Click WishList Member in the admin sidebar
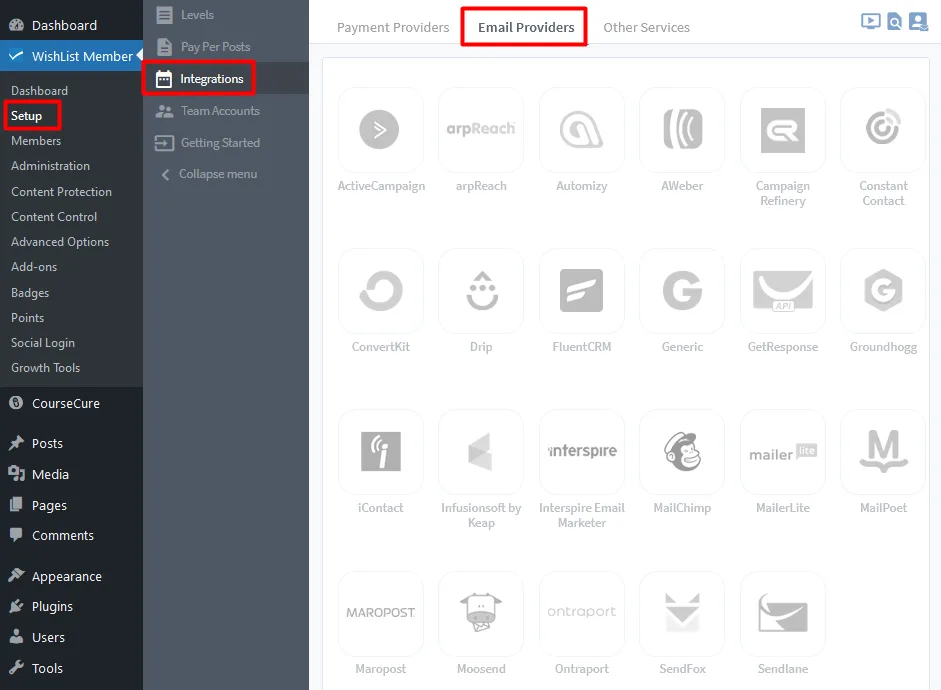This screenshot has height=690, width=941. click(71, 56)
